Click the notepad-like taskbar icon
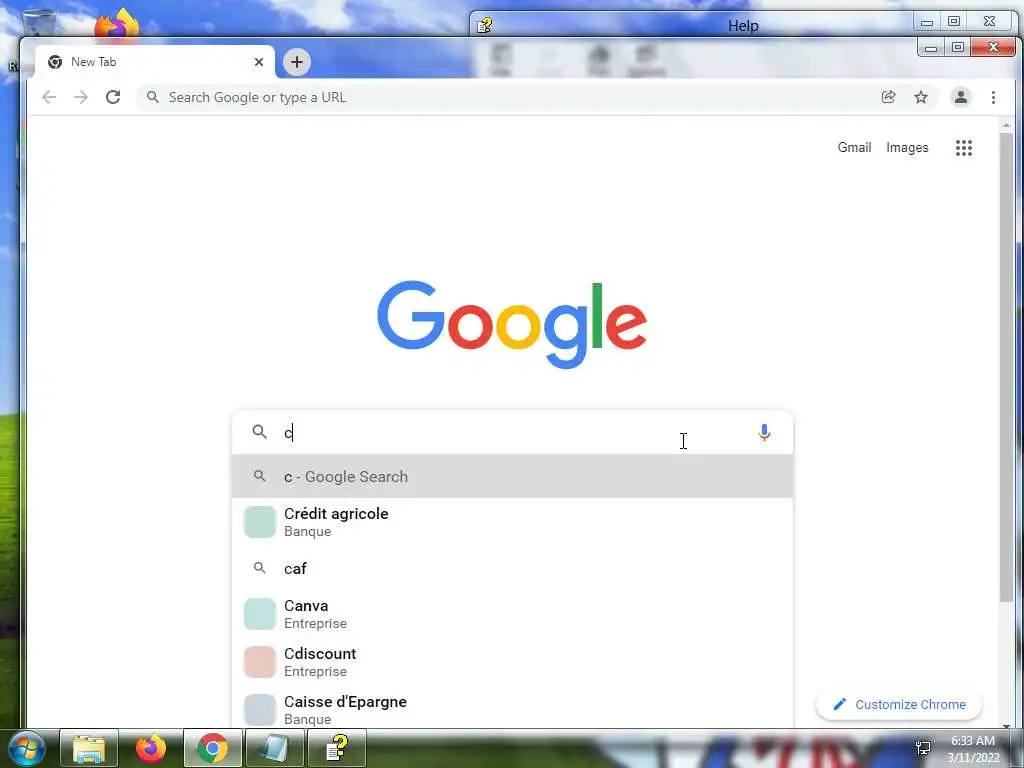Viewport: 1024px width, 768px height. tap(275, 748)
